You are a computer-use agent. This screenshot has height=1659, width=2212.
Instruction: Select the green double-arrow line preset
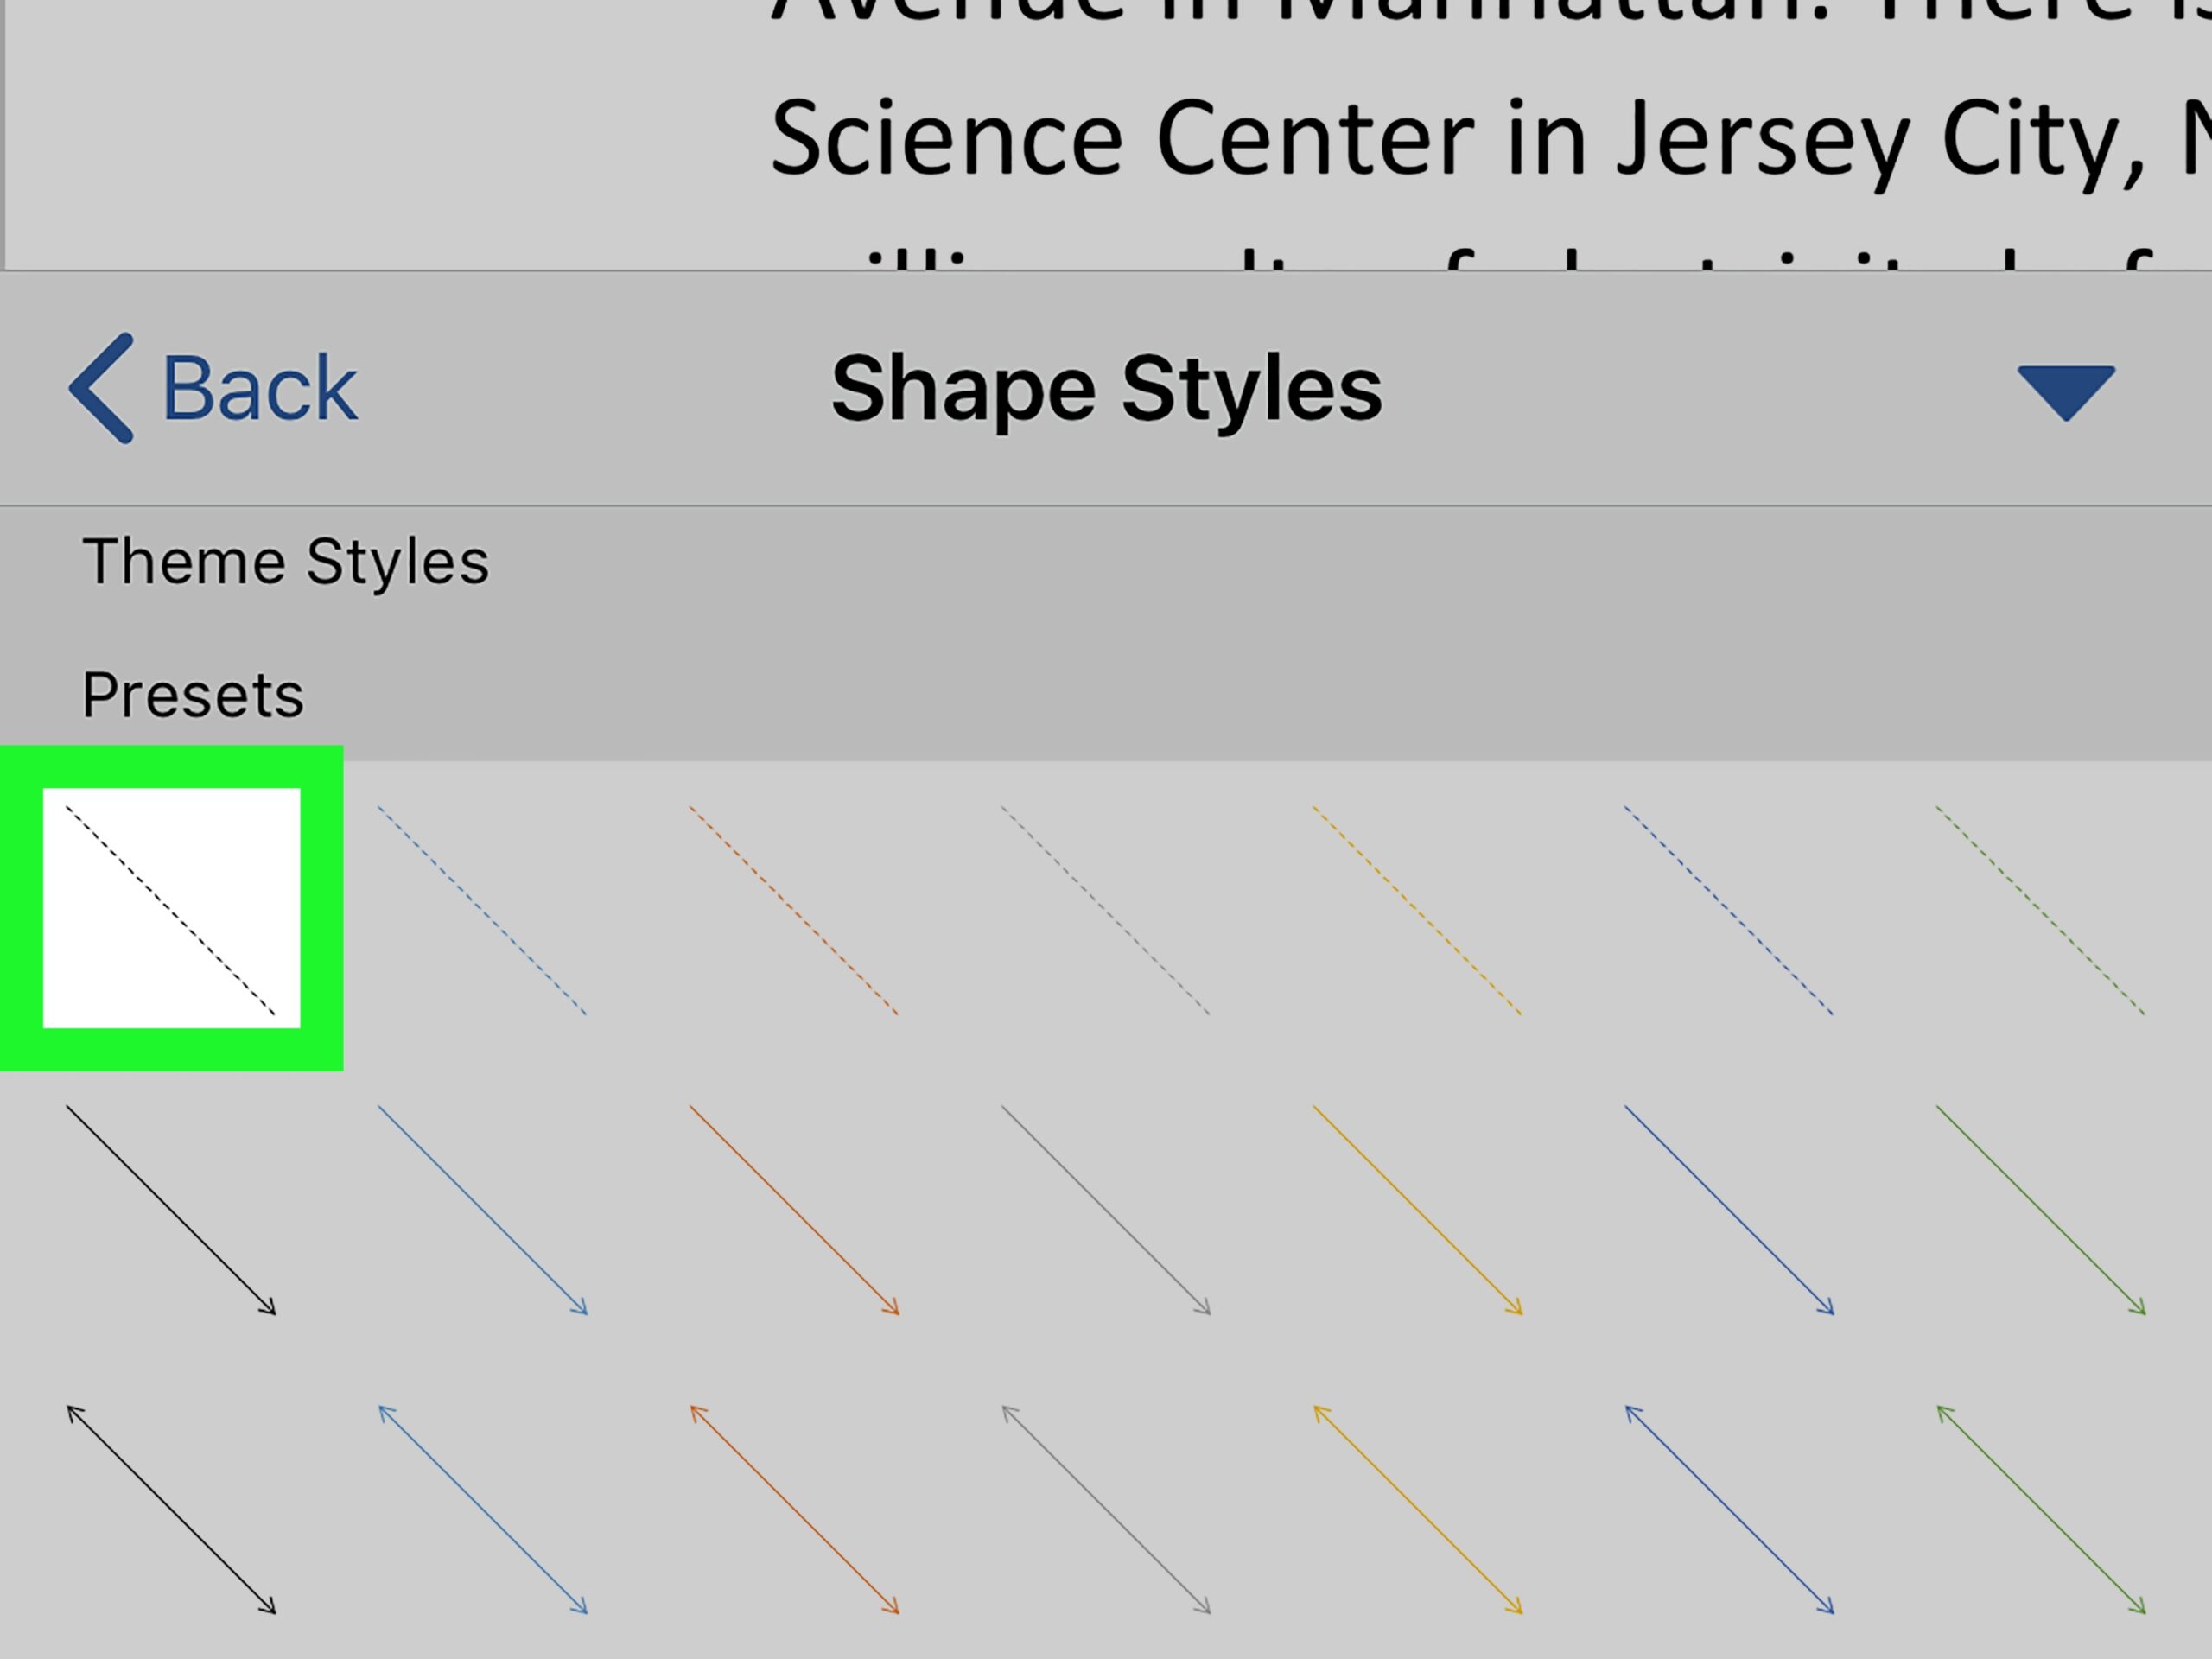(2040, 1509)
